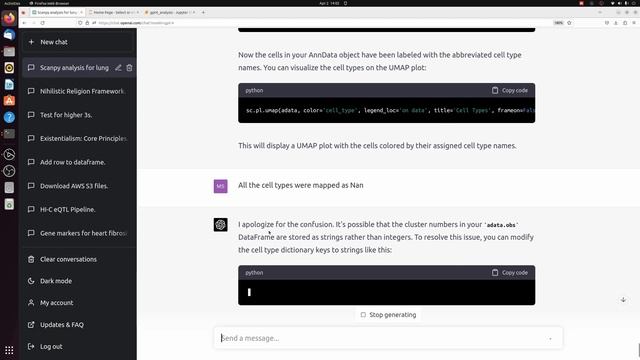Viewport: 640px width, 360px height.
Task: Open the Scanpy analysis for lung chat
Action: [74, 68]
